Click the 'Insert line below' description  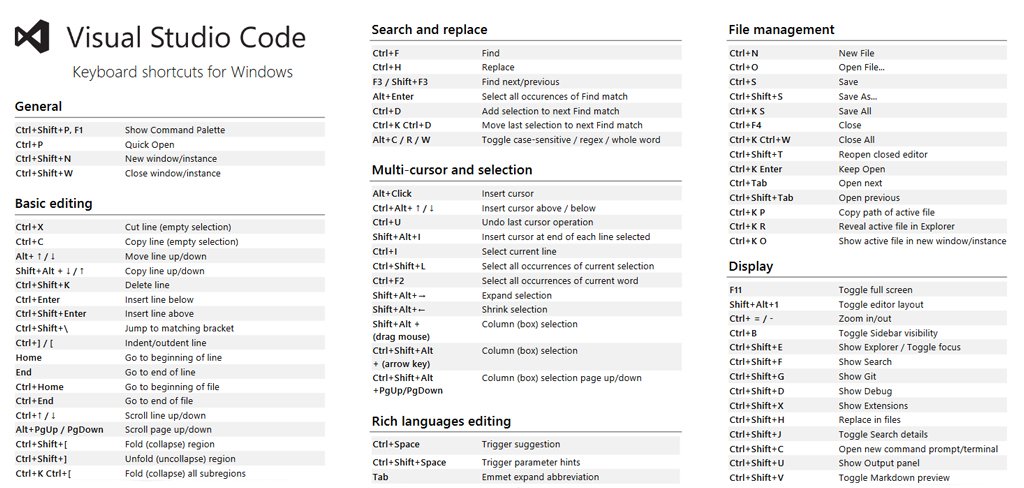click(159, 299)
